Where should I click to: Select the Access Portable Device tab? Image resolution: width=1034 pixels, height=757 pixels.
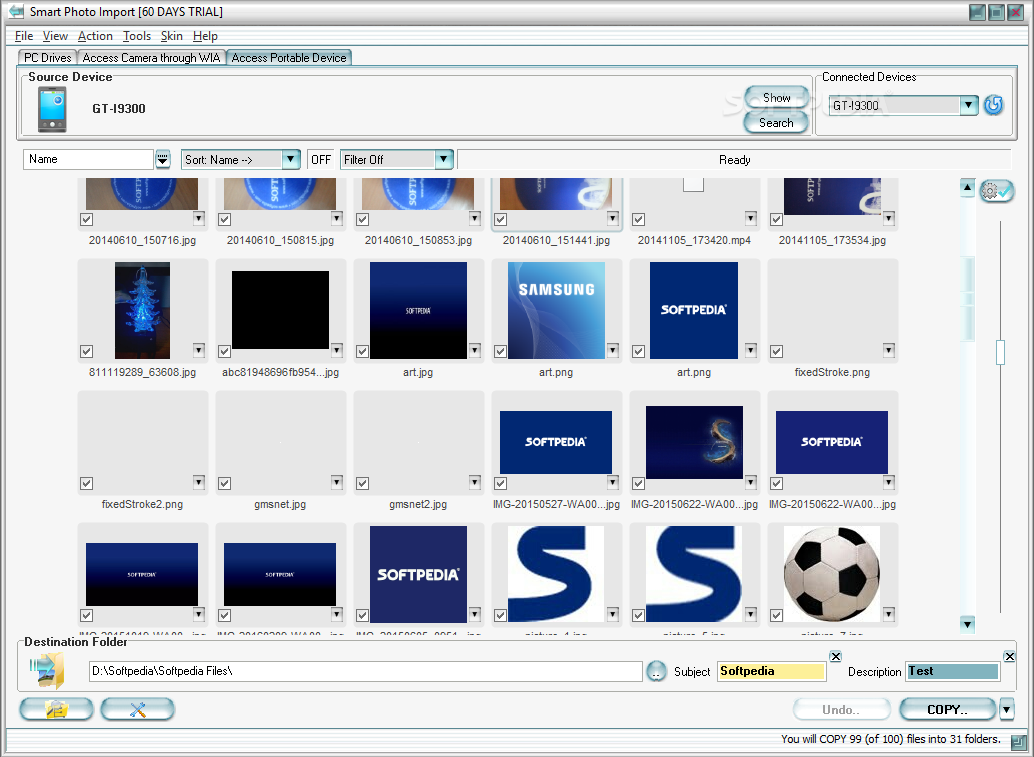(289, 58)
